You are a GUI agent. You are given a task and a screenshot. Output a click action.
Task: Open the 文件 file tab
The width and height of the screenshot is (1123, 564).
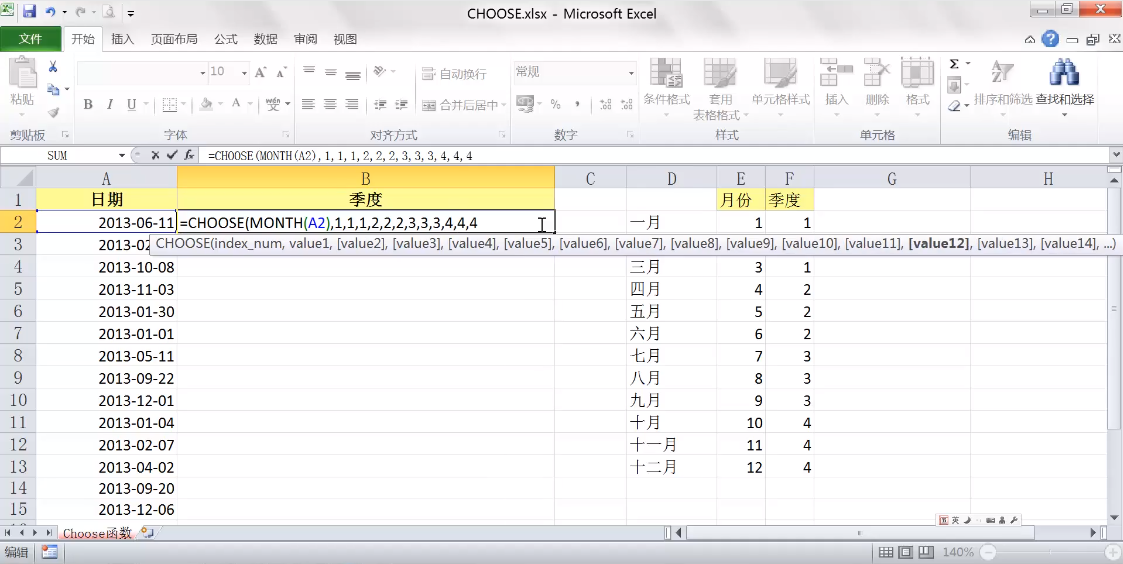30,39
